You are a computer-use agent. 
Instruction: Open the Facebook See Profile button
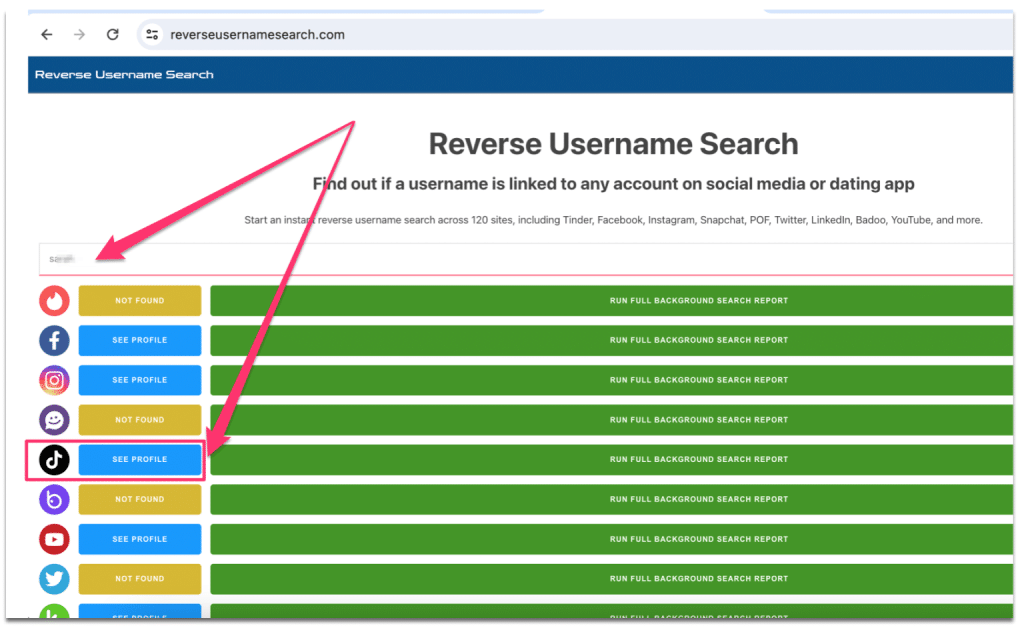pos(140,341)
